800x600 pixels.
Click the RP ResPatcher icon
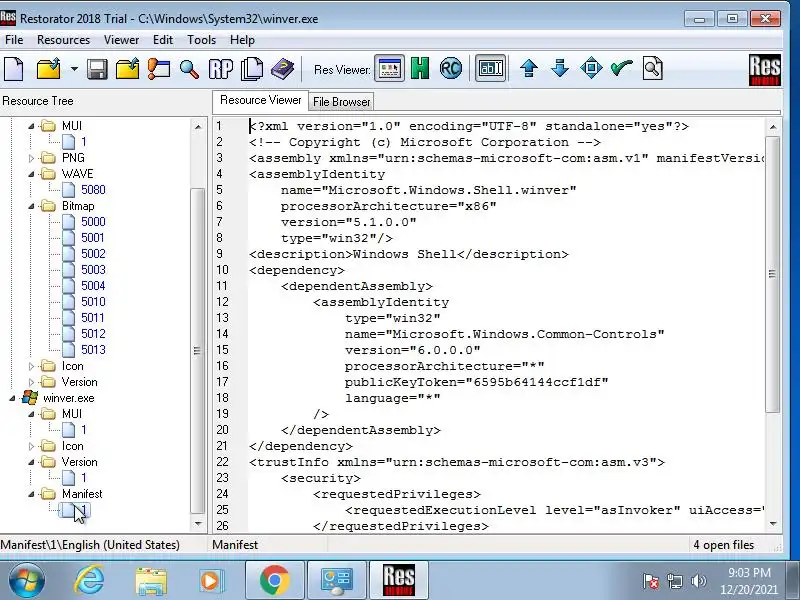click(221, 68)
